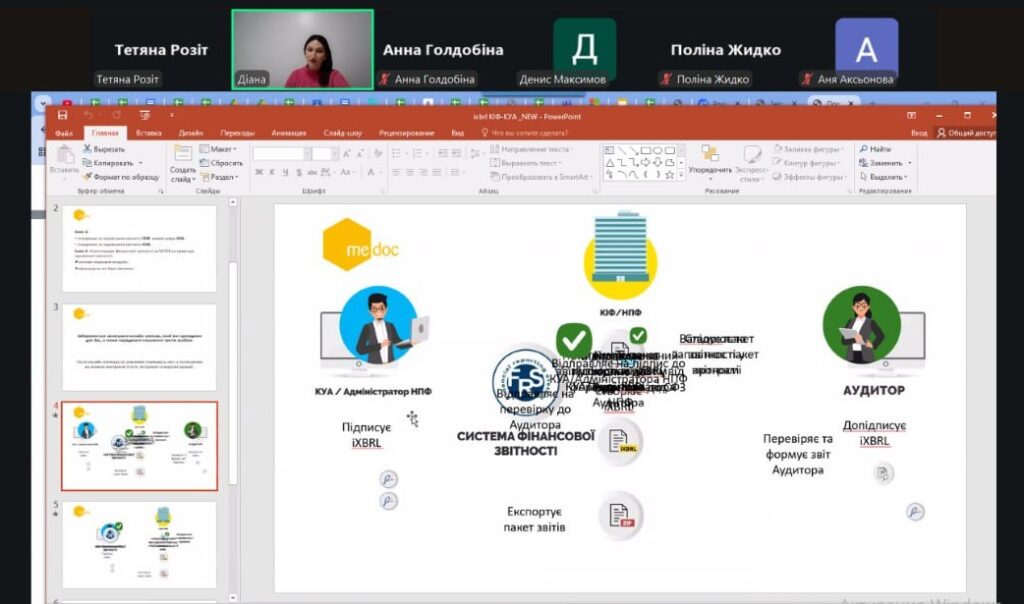
Task: Click the Cut (Вырезать) scissors icon
Action: [88, 149]
